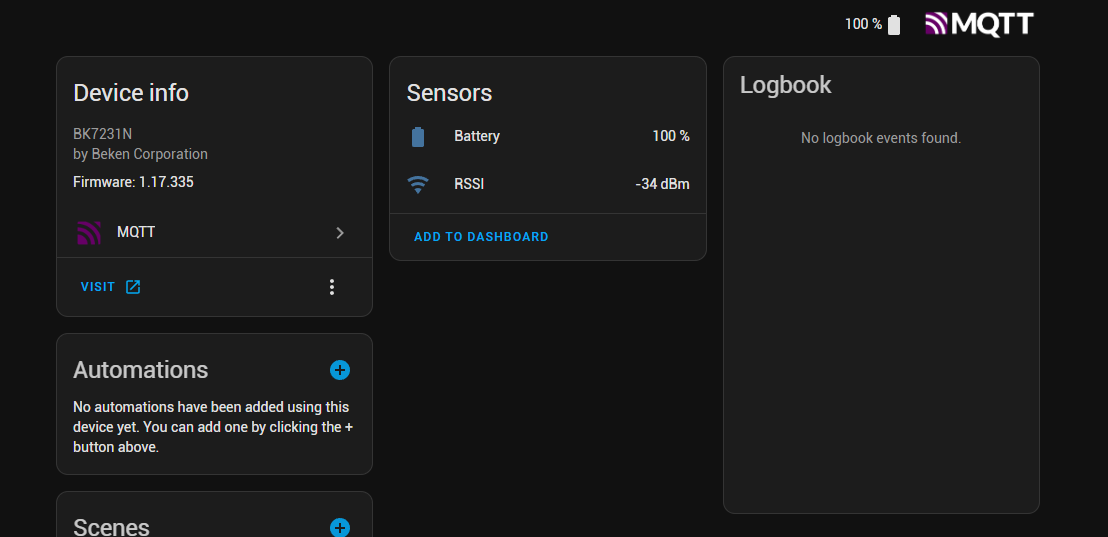Click the VISIT device link
This screenshot has height=537, width=1108.
111,287
